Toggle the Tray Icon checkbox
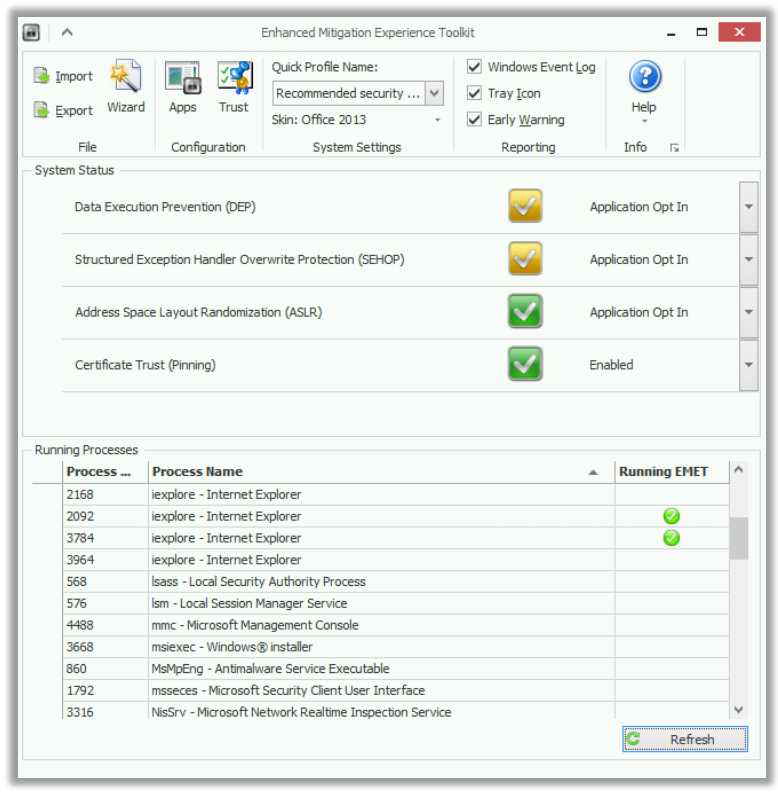The height and width of the screenshot is (795, 778). [474, 93]
